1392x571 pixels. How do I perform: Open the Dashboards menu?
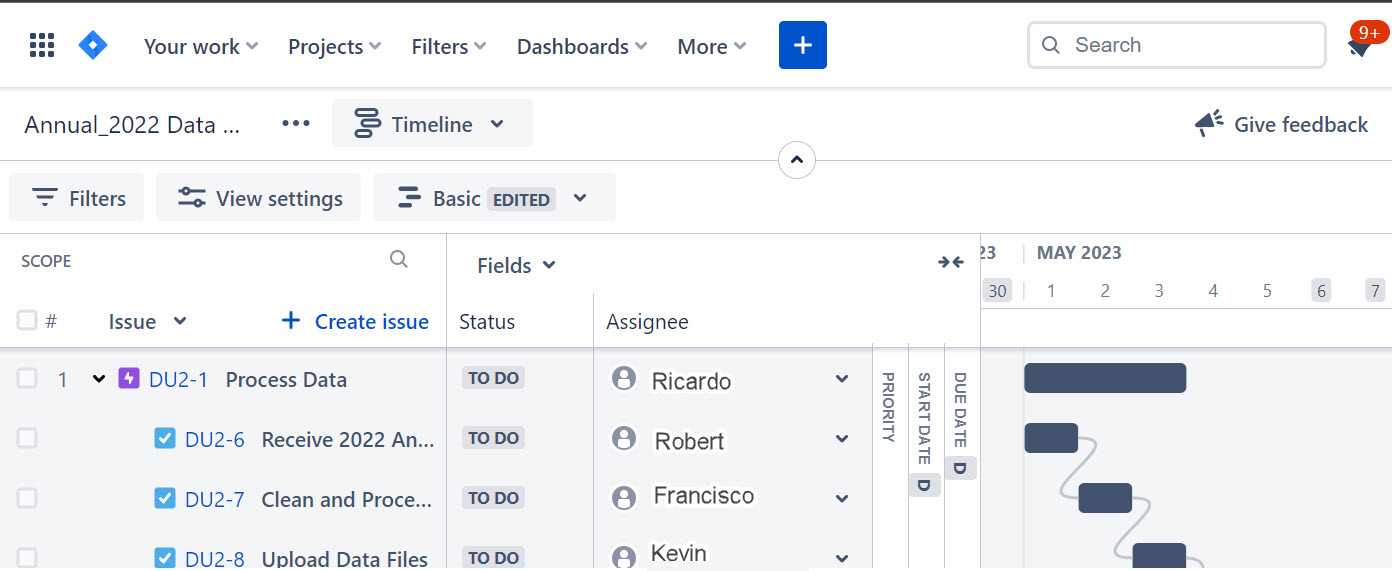click(x=582, y=46)
